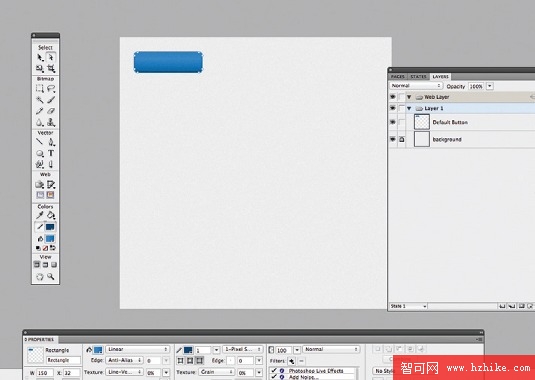This screenshot has height=380, width=535.
Task: Open the layer blend mode Normal dropdown
Action: click(x=416, y=86)
